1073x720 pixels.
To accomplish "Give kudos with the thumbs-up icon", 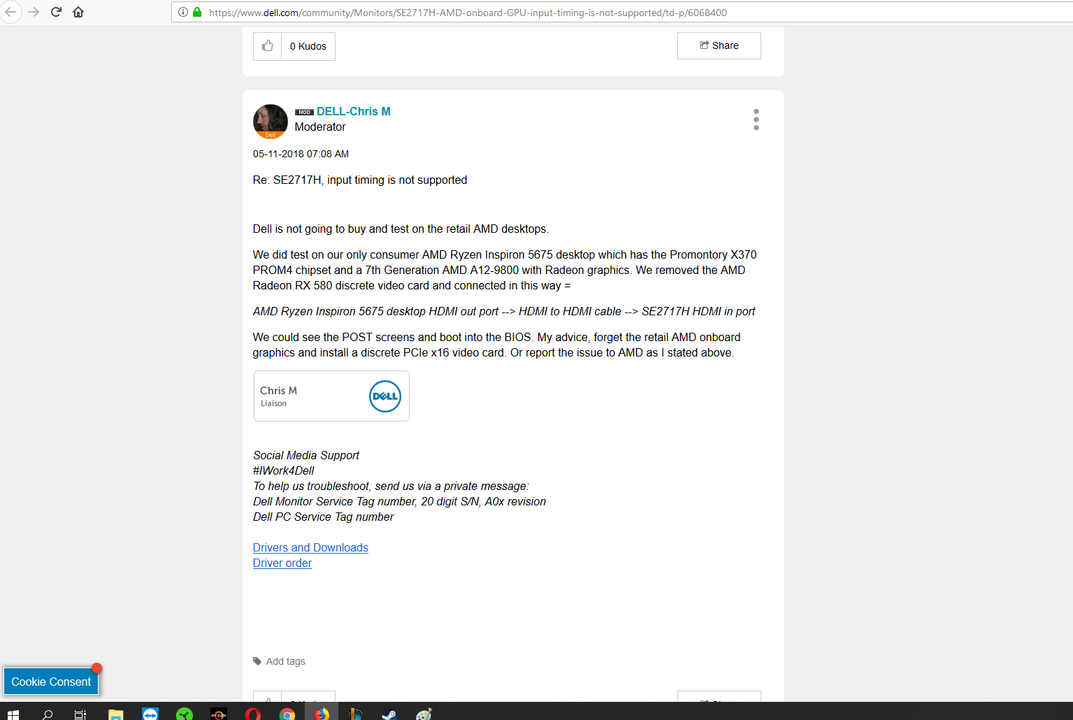I will [x=268, y=46].
